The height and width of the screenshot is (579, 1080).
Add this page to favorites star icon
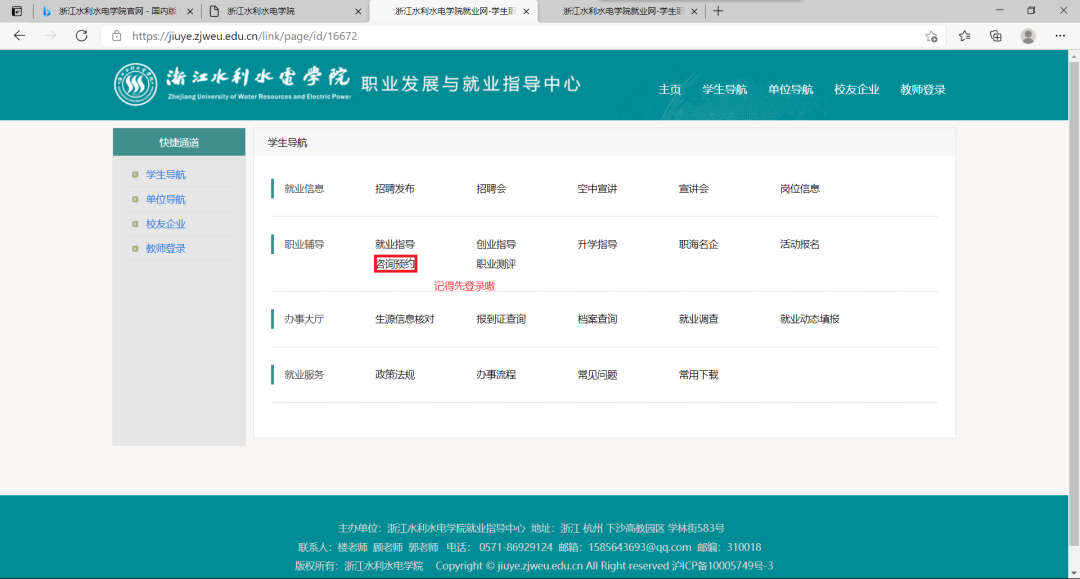pyautogui.click(x=931, y=36)
